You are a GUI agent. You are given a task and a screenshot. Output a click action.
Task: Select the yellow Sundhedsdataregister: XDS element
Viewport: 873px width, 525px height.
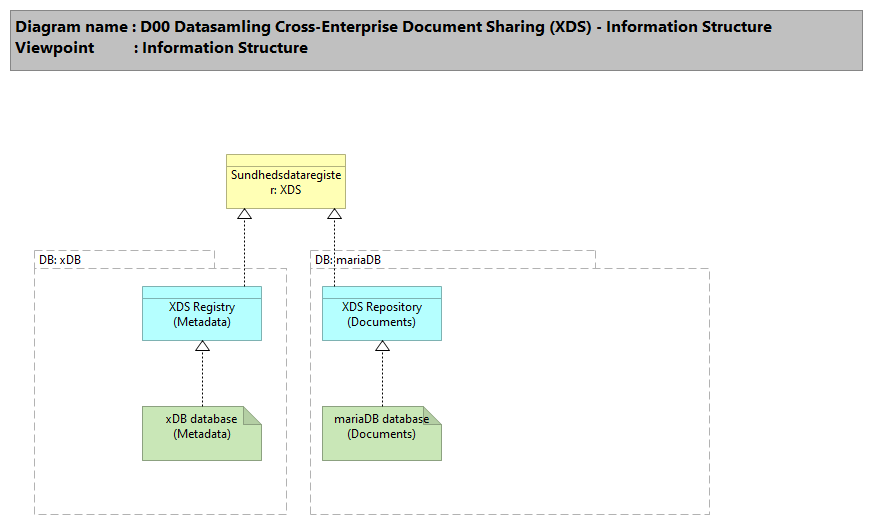tap(285, 186)
